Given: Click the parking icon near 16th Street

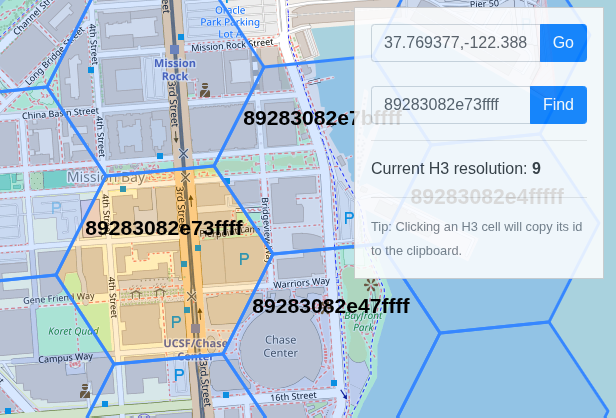Looking at the screenshot, I should pos(179,375).
